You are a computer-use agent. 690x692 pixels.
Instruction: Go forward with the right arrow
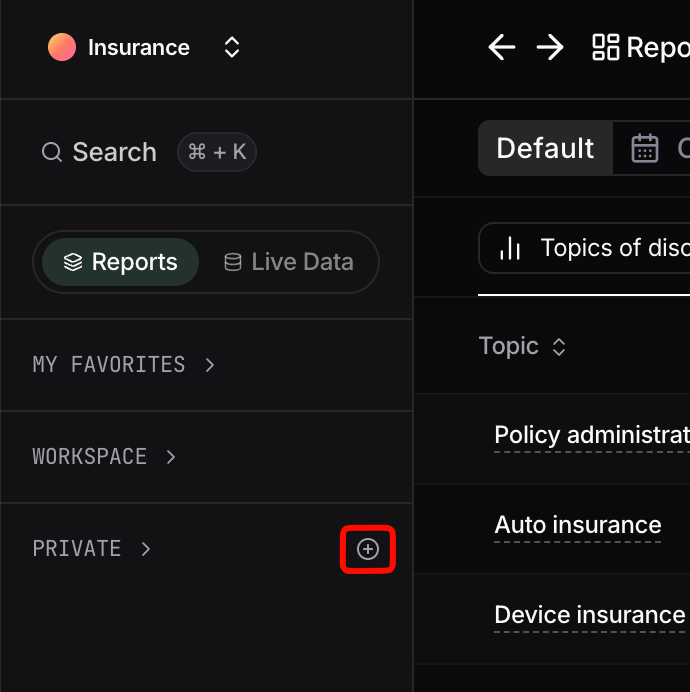tap(550, 47)
